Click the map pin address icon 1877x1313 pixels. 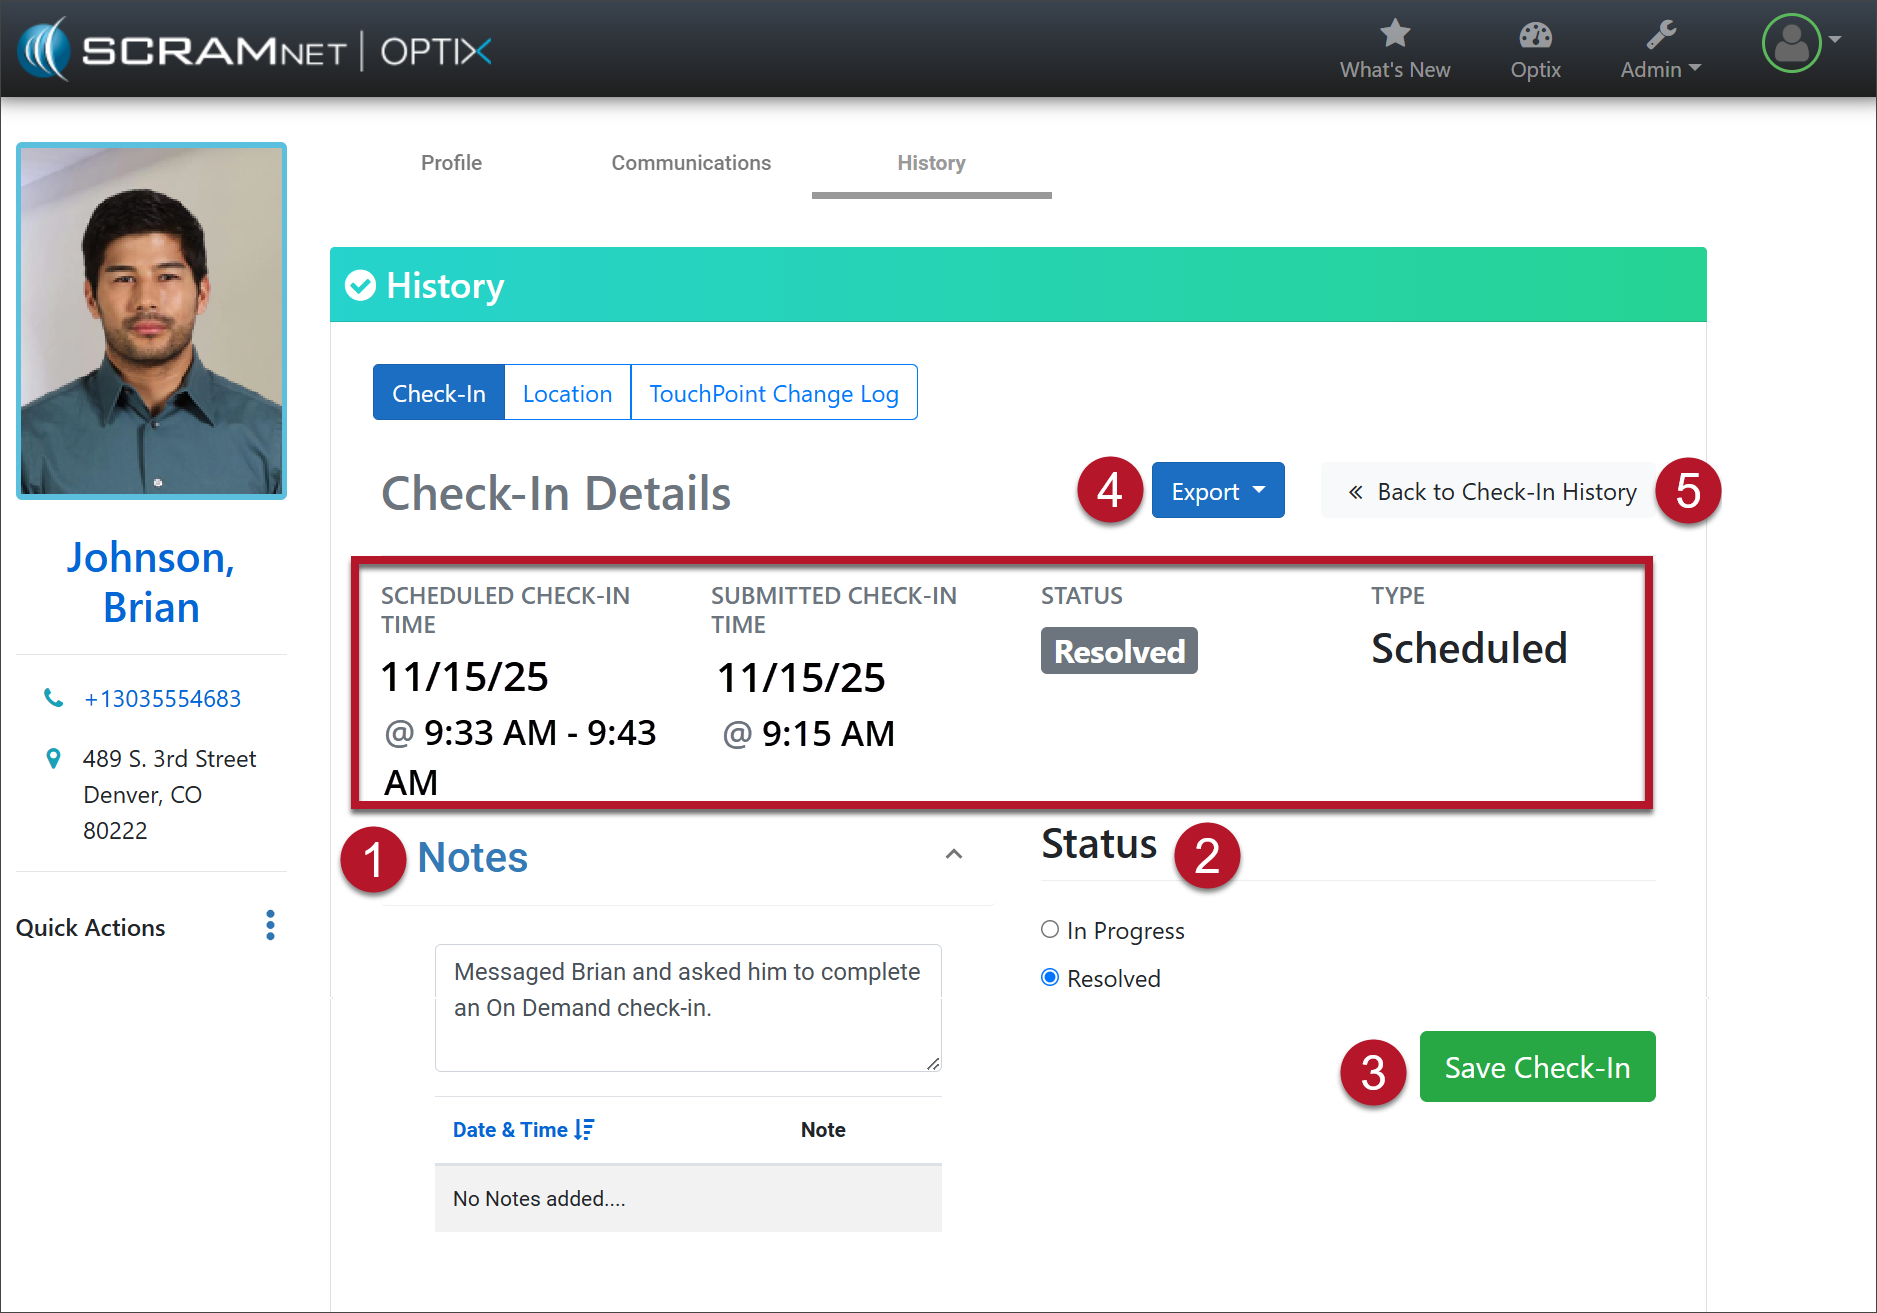tap(53, 759)
